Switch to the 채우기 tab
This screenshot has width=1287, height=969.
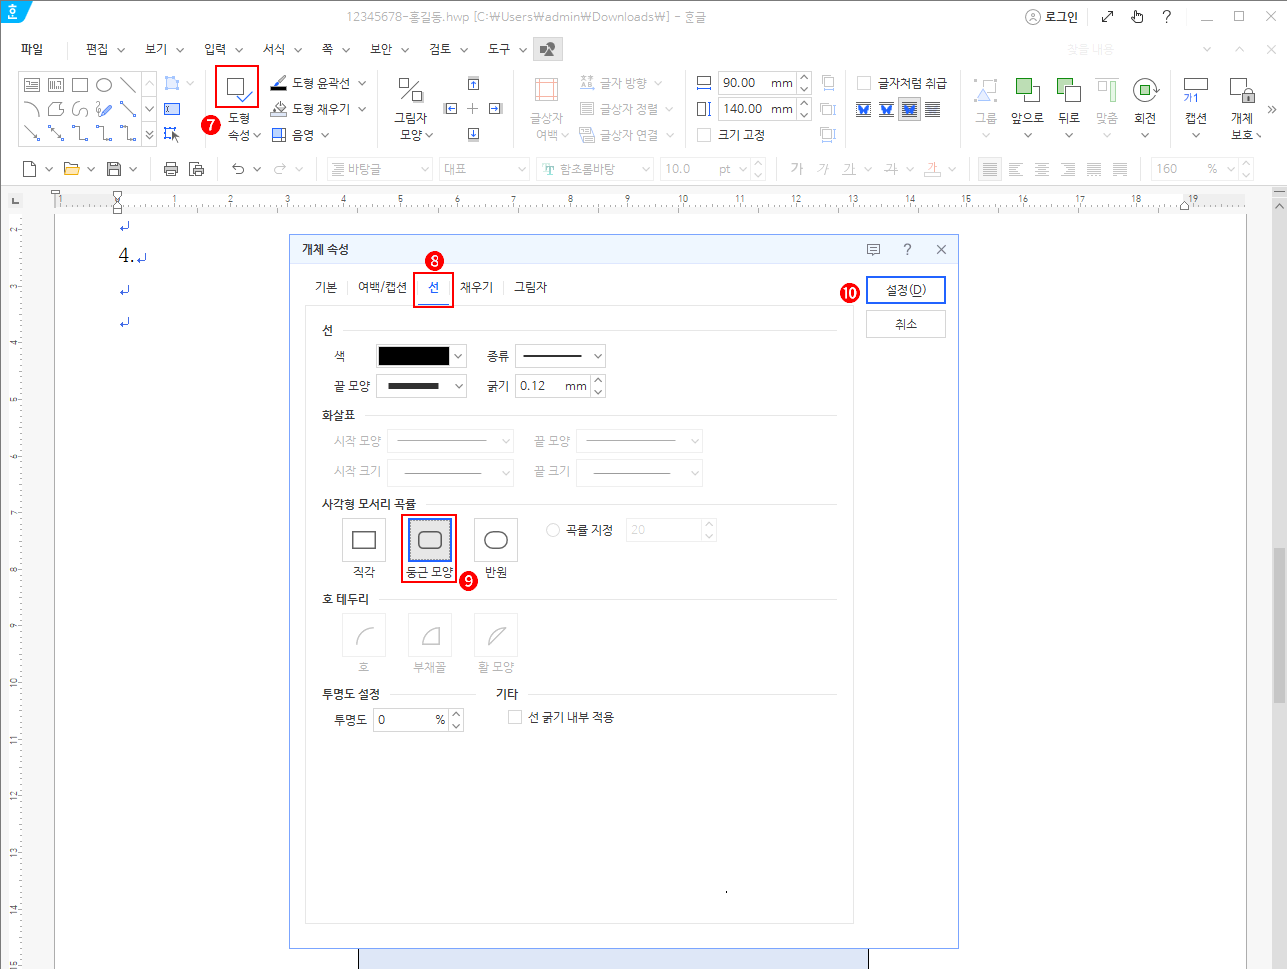tap(476, 287)
